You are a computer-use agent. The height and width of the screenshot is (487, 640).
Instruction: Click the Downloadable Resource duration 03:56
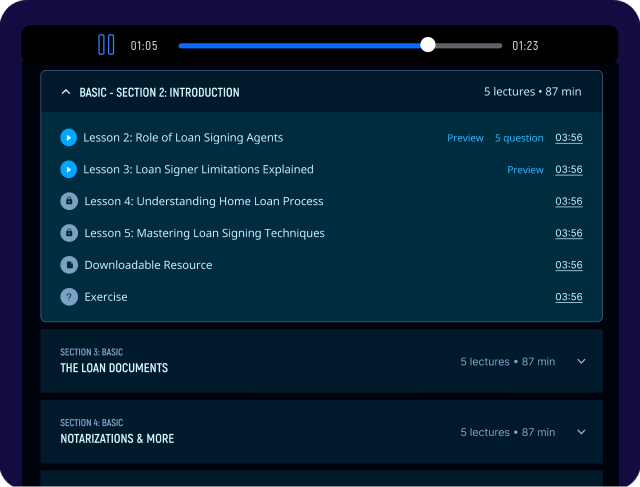tap(568, 266)
